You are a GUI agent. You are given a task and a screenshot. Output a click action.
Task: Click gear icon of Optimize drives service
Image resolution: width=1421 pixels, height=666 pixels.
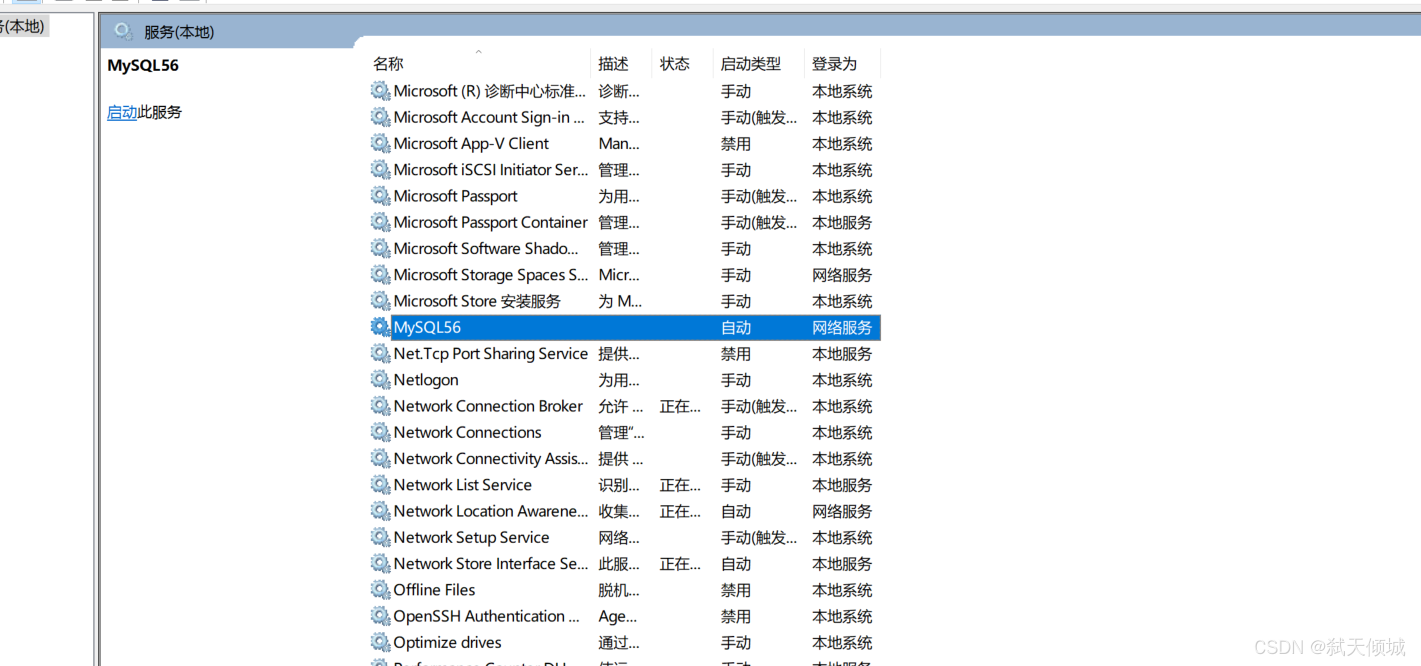point(380,643)
